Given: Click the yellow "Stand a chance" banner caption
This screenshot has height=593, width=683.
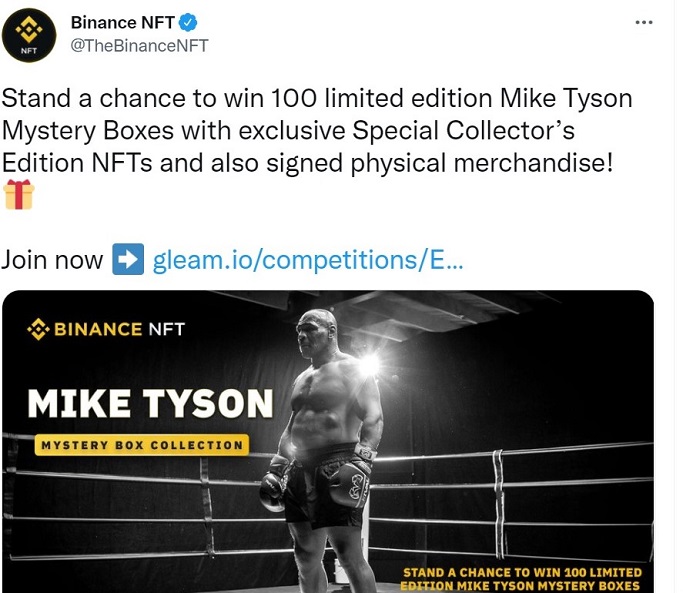Looking at the screenshot, I should tap(521, 579).
